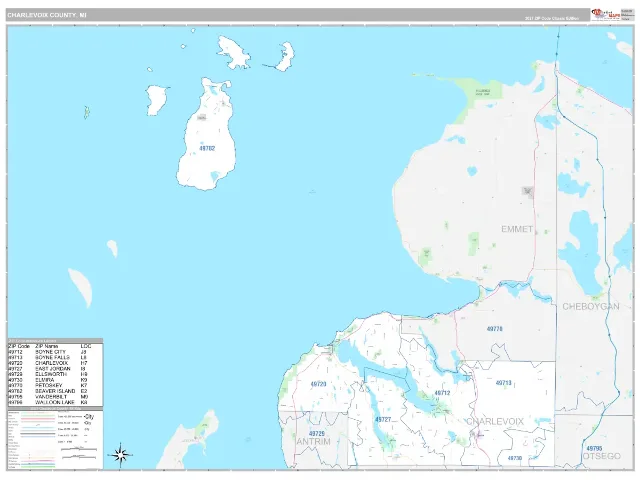The image size is (640, 480).
Task: Click ZIP code label 49729 on the map
Action: click(x=317, y=433)
